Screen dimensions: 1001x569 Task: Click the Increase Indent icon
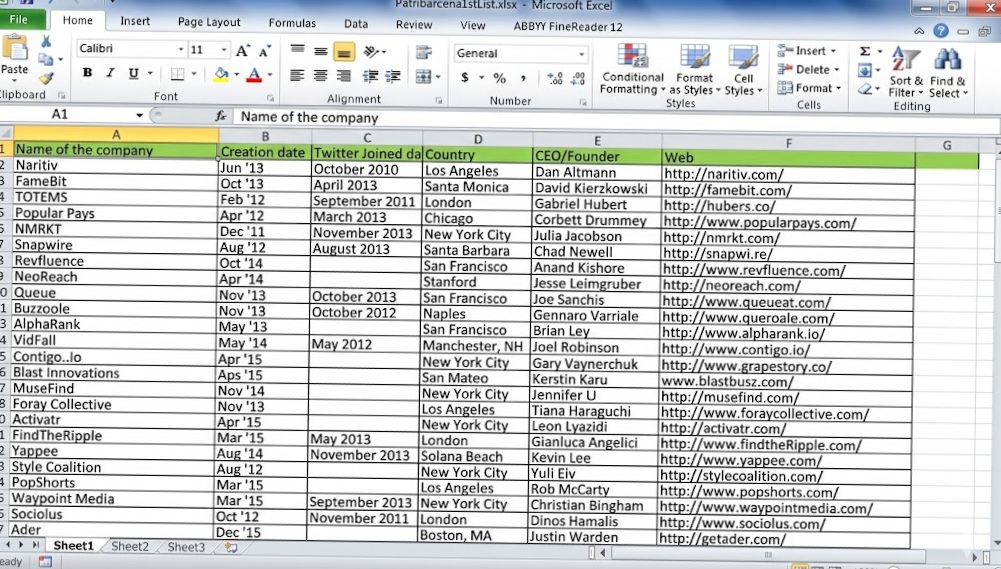393,77
